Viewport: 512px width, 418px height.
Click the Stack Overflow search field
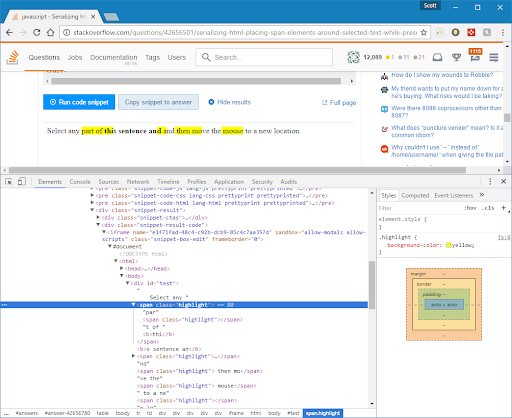pyautogui.click(x=264, y=57)
